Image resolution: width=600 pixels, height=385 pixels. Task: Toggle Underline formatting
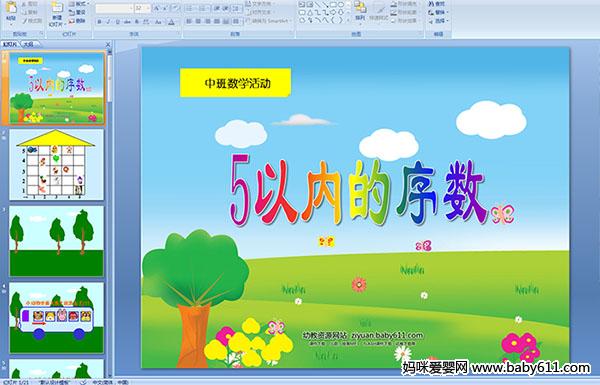tap(117, 22)
